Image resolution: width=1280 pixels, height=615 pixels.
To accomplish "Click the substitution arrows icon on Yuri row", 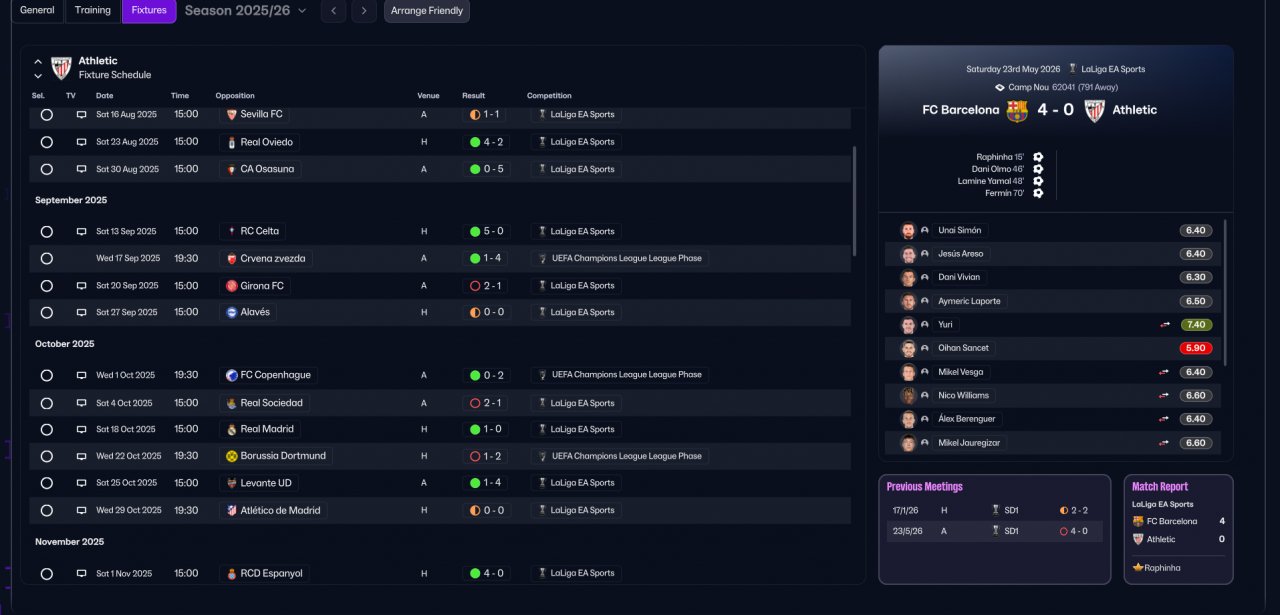I will click(x=1164, y=325).
